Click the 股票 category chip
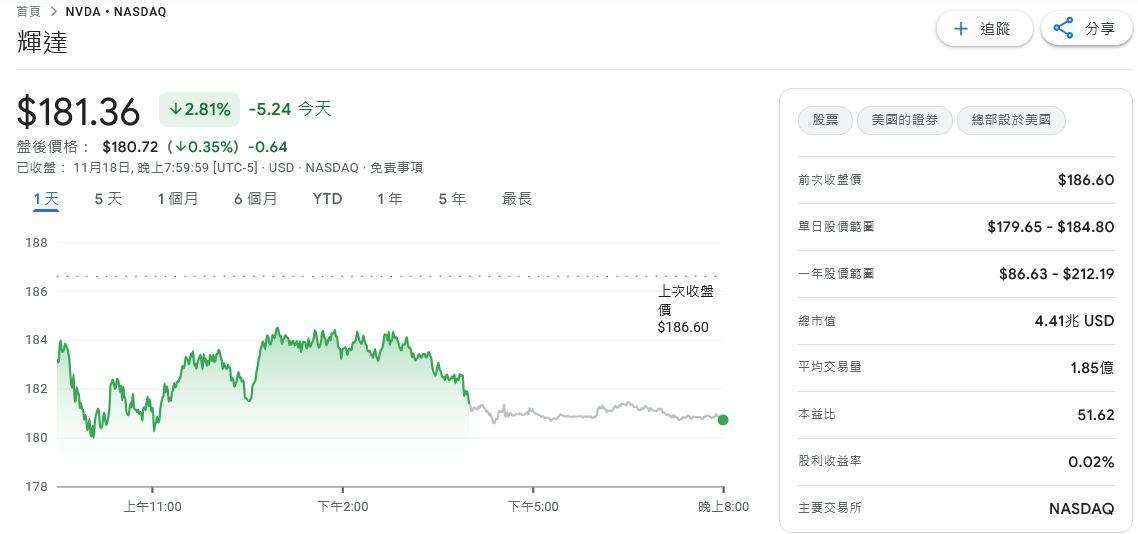Viewport: 1138px width, 534px height. 825,120
